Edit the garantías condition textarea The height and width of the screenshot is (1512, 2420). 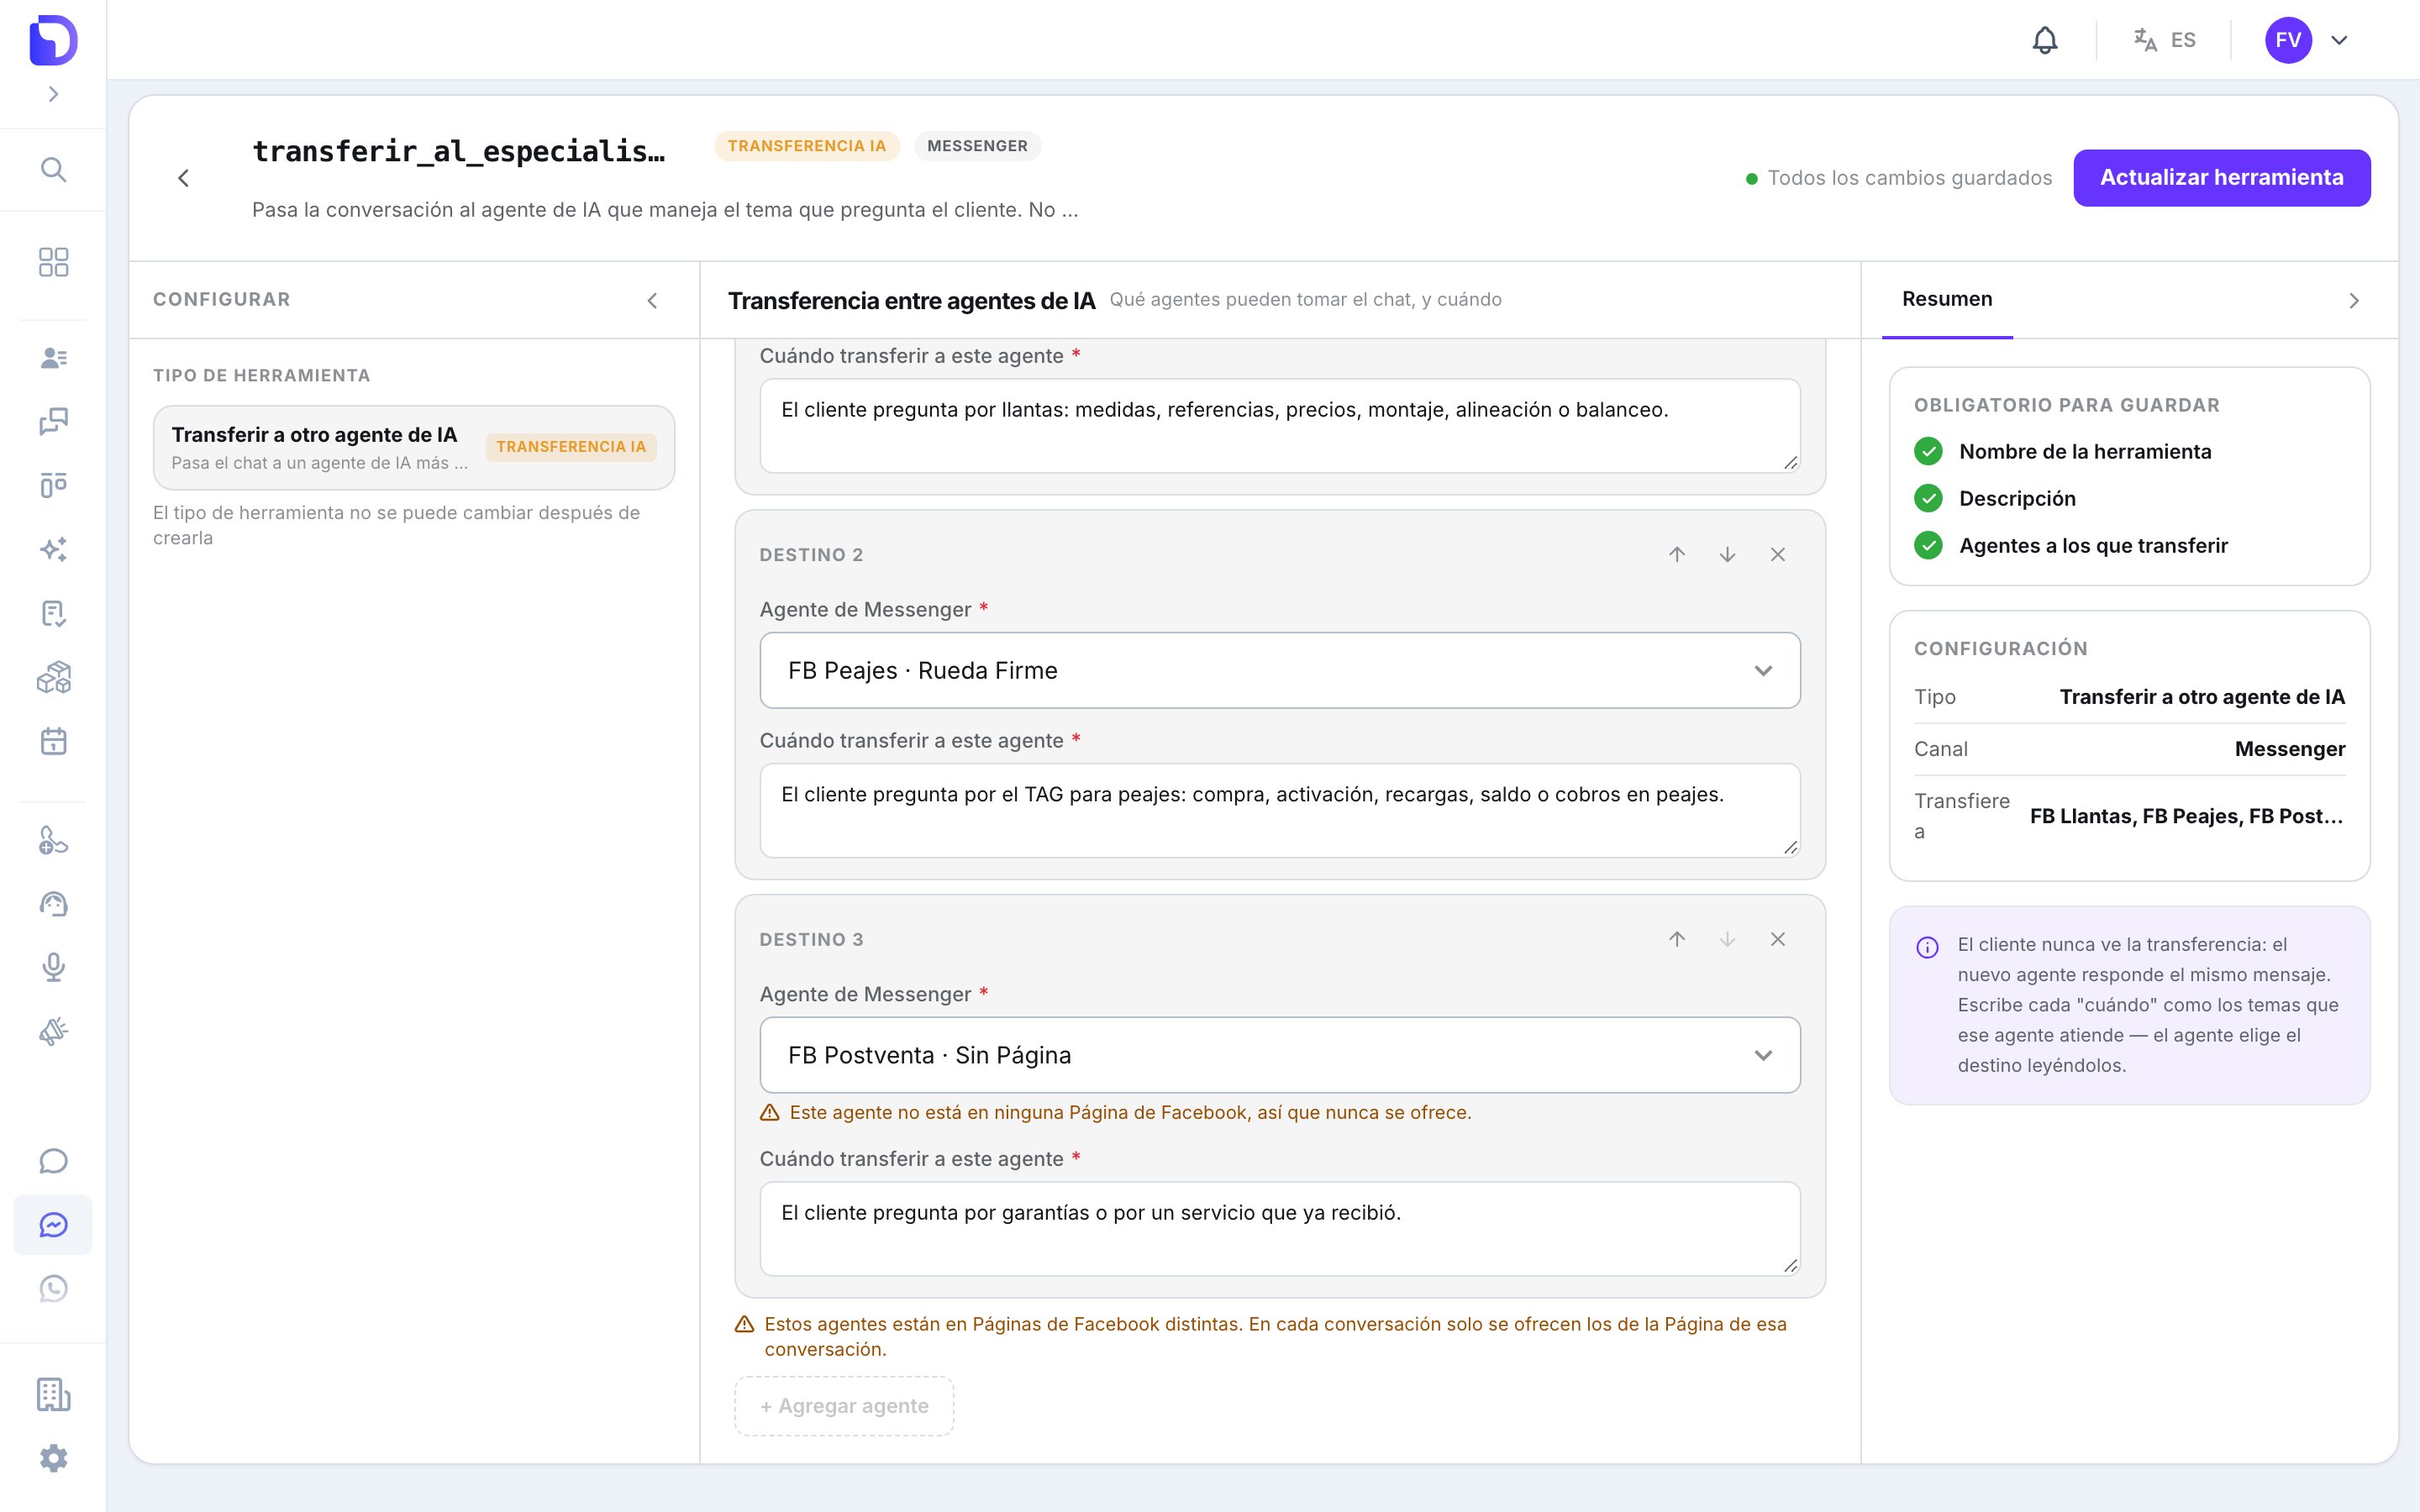tap(1280, 1228)
